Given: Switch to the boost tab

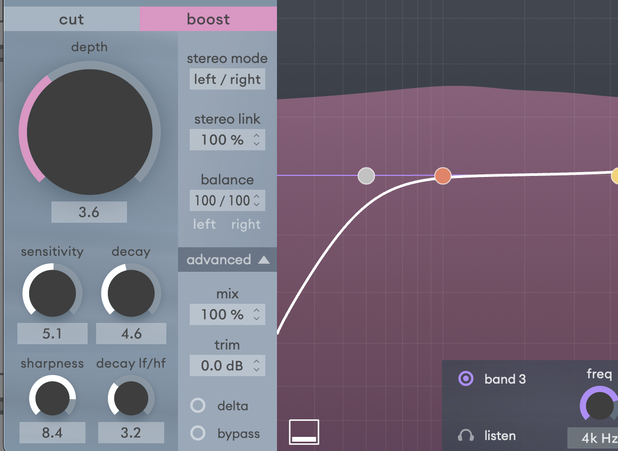Looking at the screenshot, I should pyautogui.click(x=208, y=19).
